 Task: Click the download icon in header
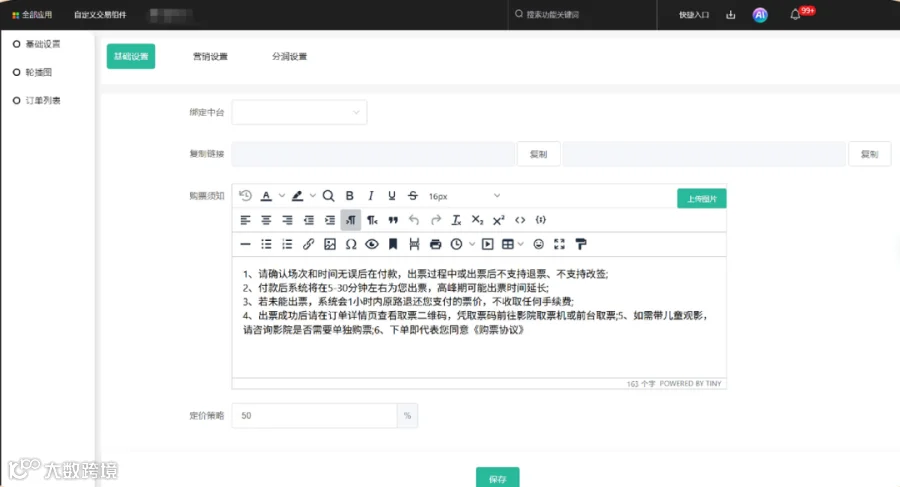coord(731,15)
